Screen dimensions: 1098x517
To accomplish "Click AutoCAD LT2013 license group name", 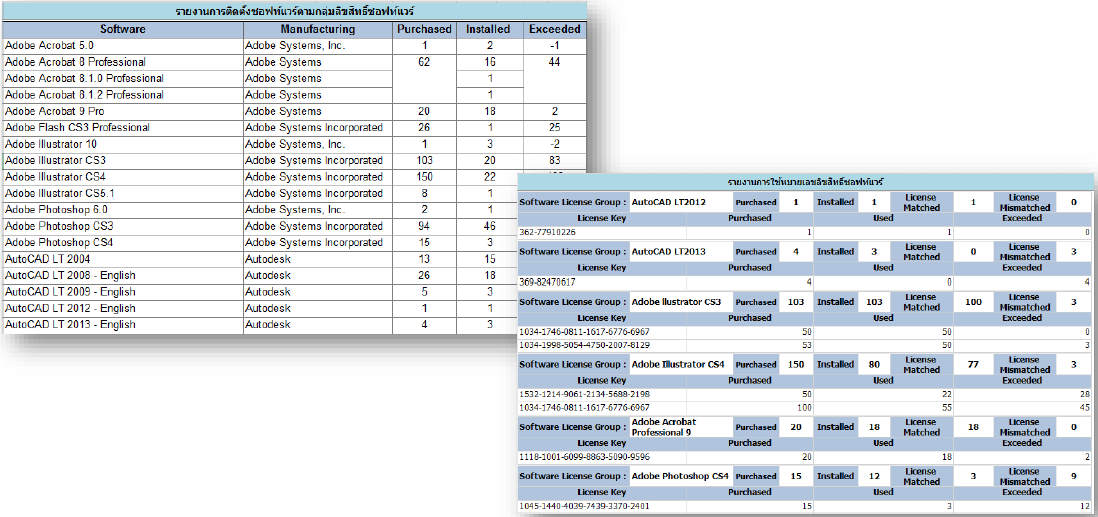I will (668, 251).
